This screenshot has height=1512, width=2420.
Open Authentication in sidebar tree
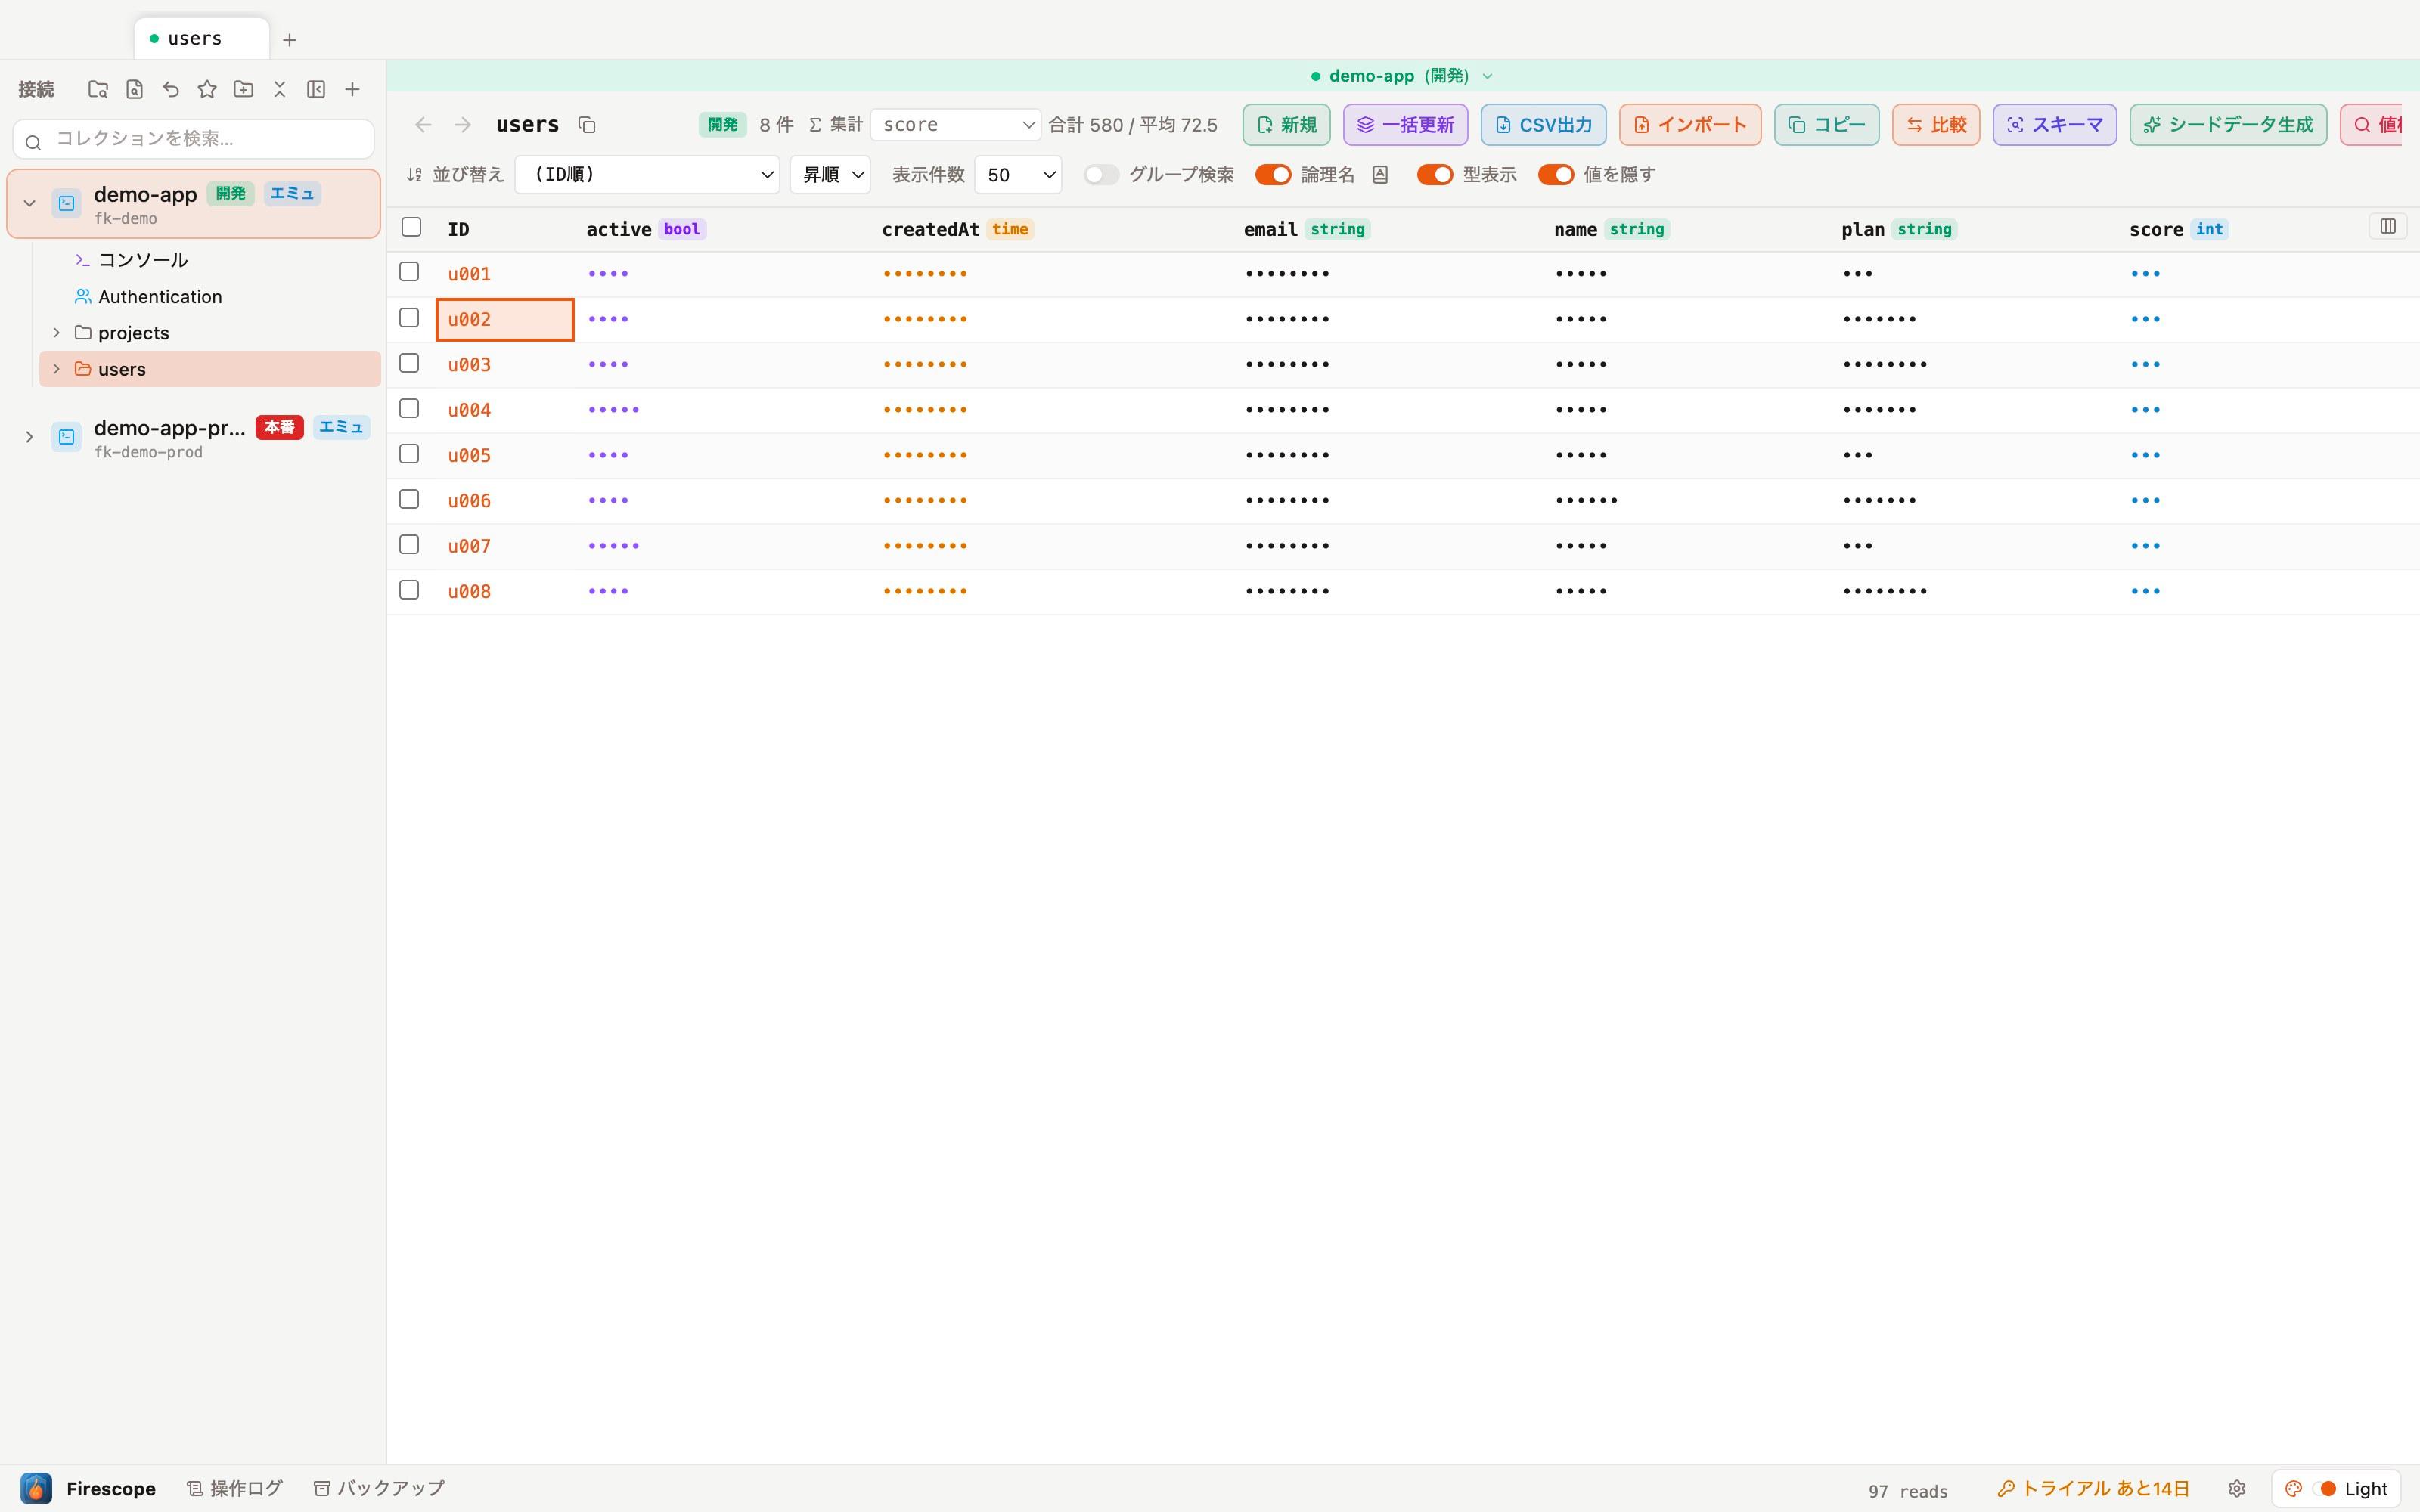pos(160,297)
